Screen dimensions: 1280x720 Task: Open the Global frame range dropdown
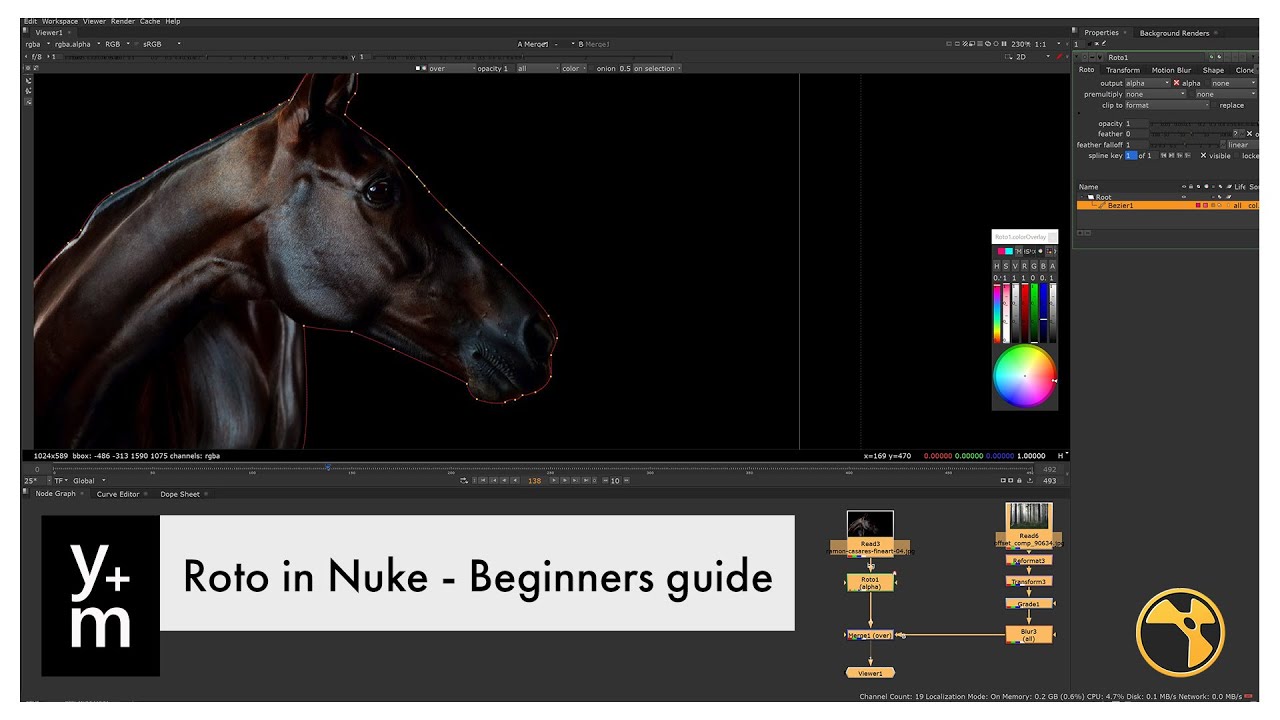pyautogui.click(x=90, y=481)
